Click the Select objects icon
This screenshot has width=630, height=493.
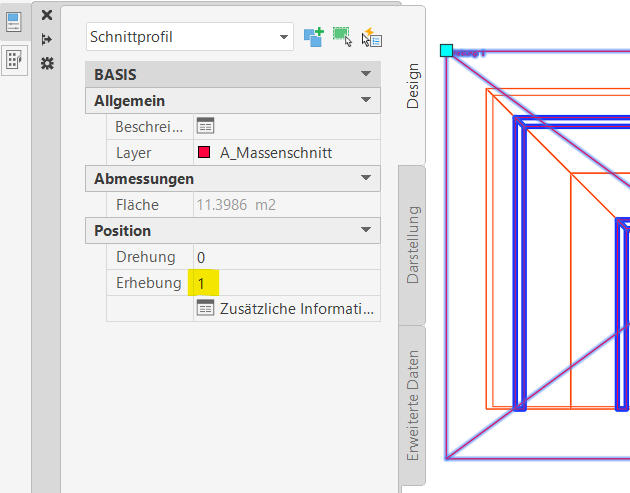[343, 37]
